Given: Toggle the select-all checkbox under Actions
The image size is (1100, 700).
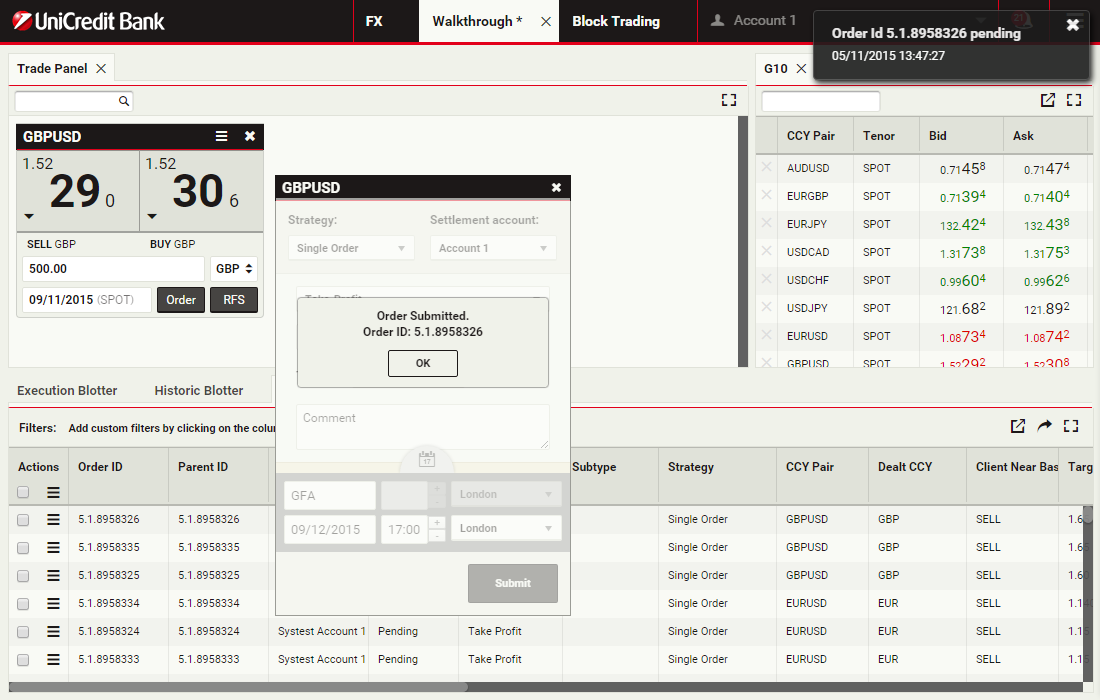Looking at the screenshot, I should (x=23, y=492).
